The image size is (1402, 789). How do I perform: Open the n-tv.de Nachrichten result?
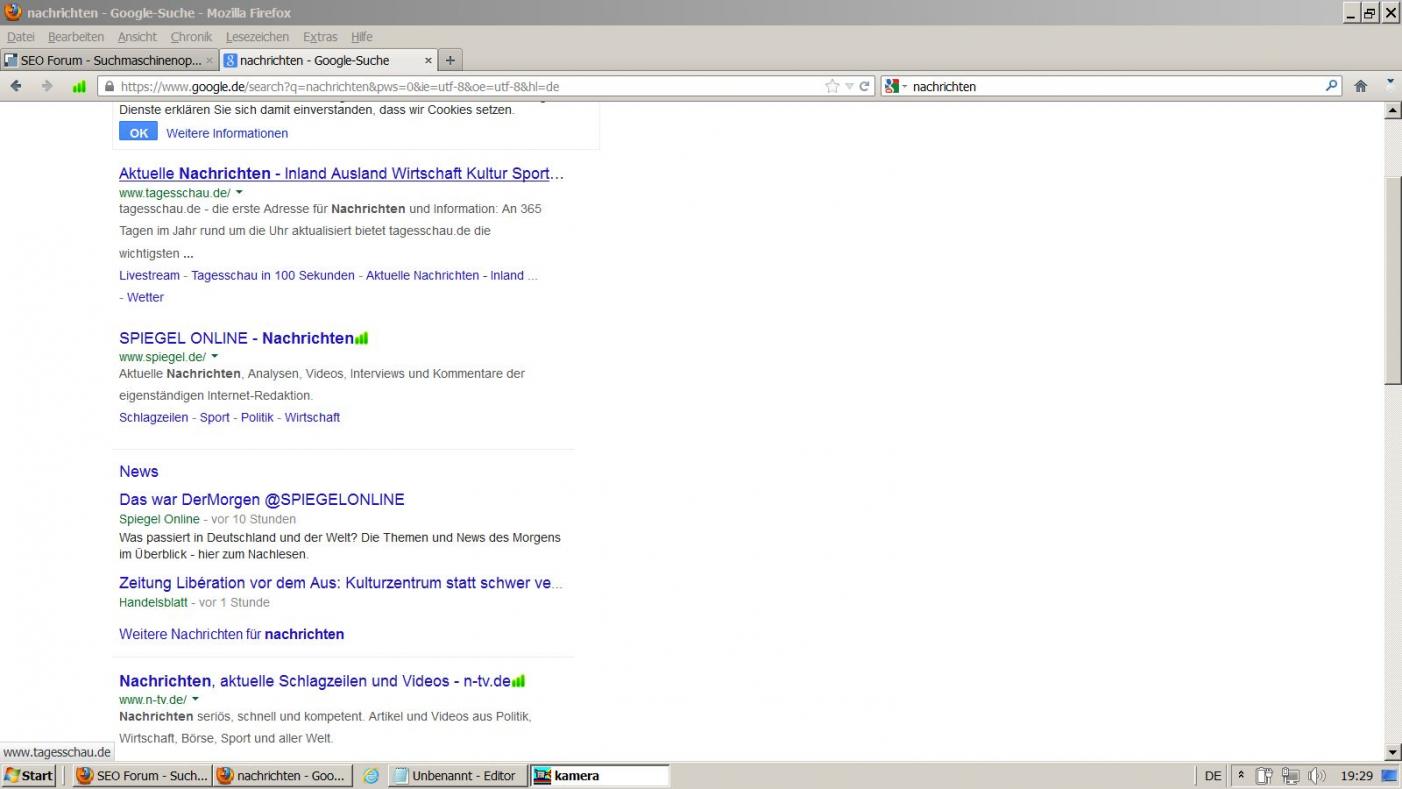pos(315,681)
